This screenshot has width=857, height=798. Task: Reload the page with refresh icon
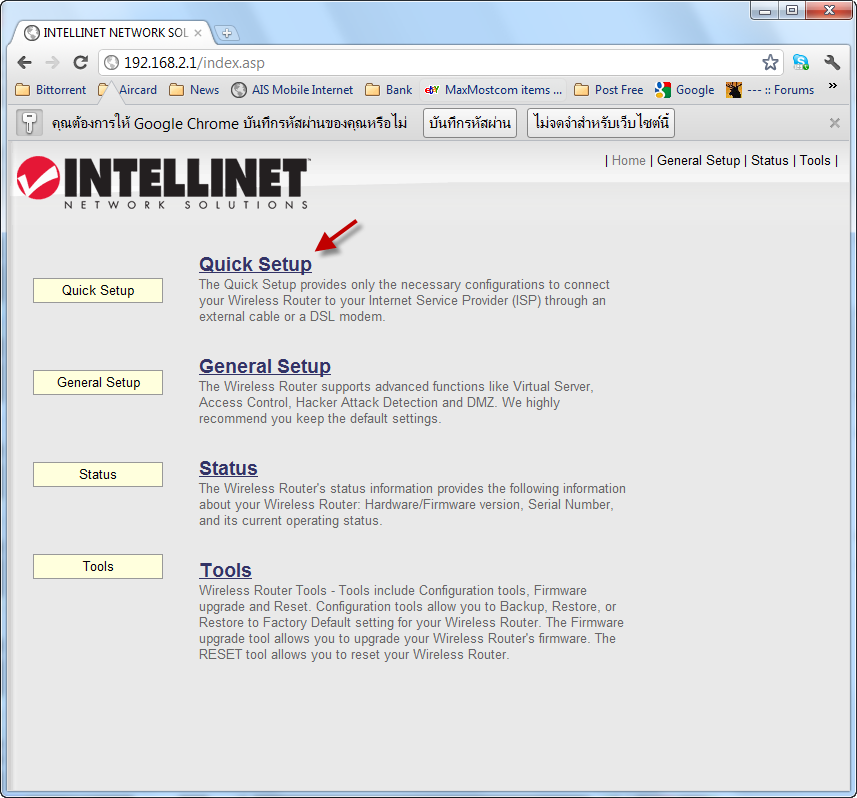(81, 62)
